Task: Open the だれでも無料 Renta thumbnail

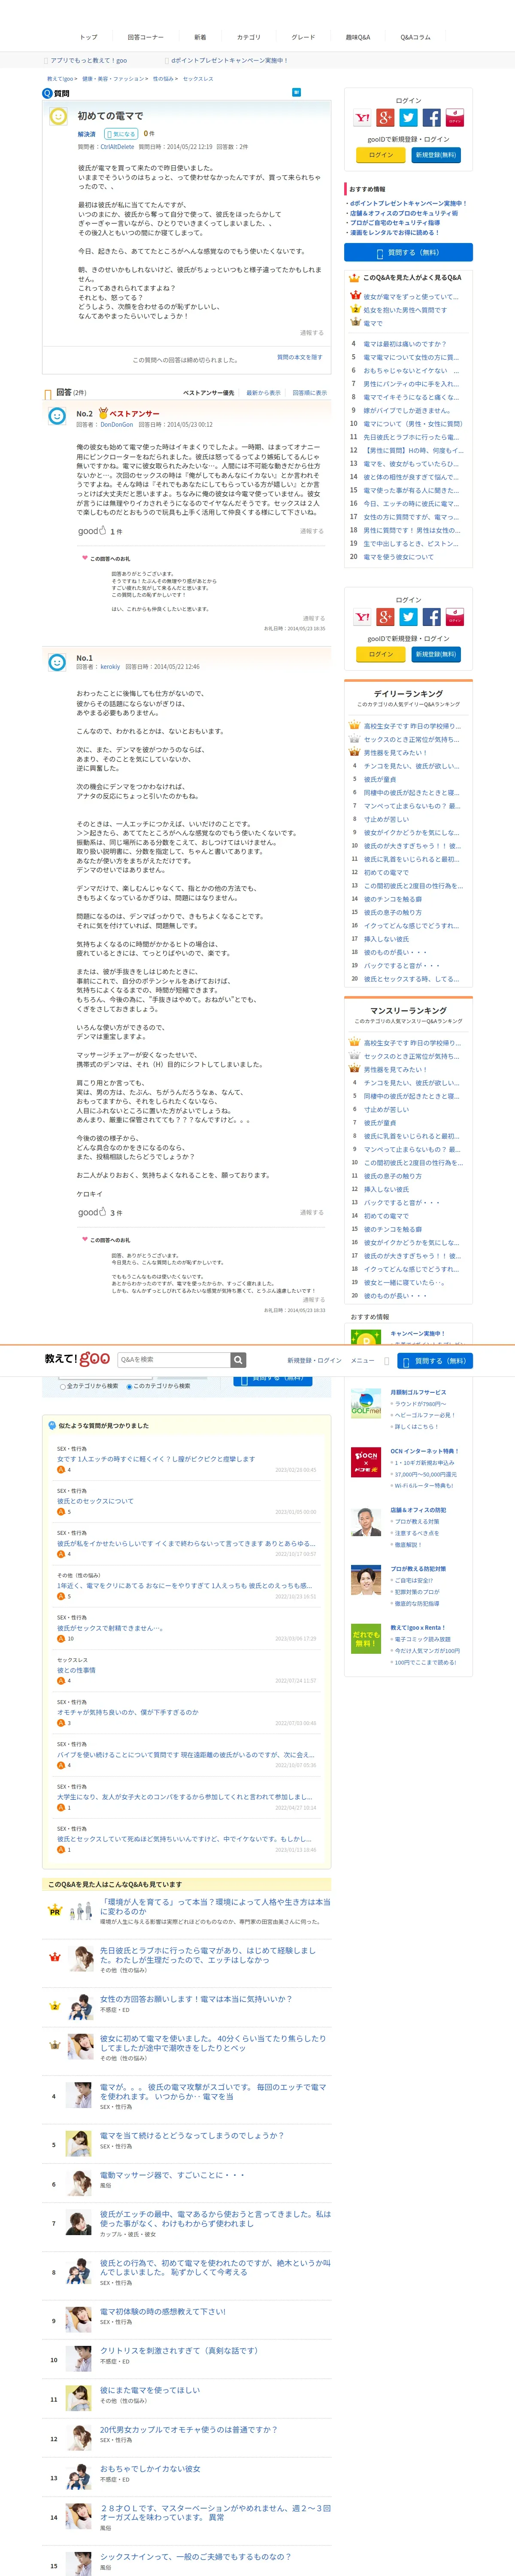Action: point(366,1639)
